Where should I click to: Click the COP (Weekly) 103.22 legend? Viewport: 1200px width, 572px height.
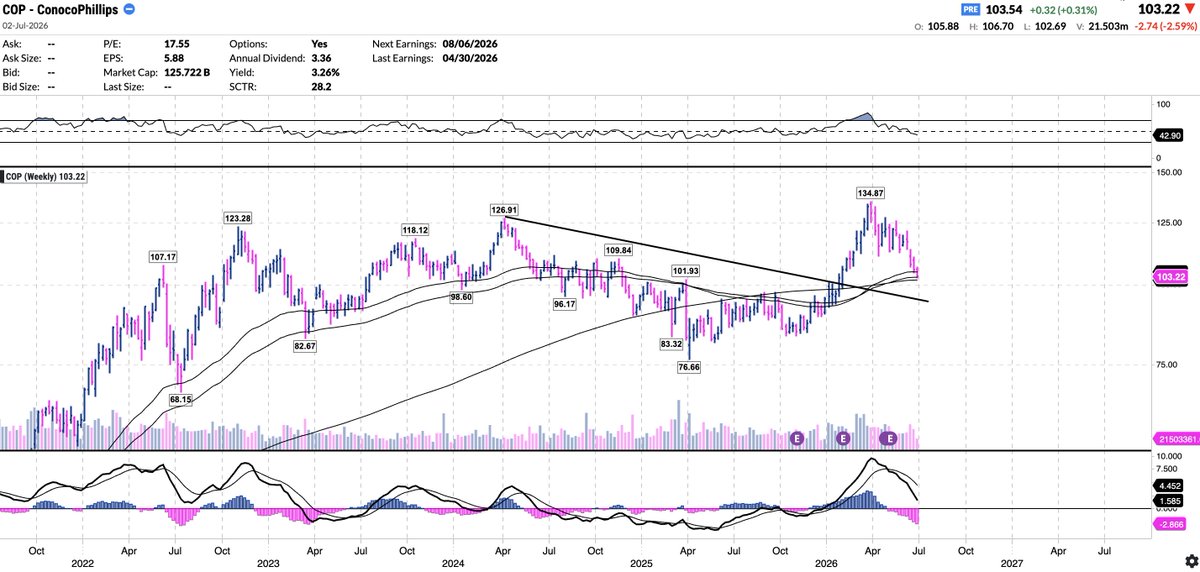tap(46, 175)
